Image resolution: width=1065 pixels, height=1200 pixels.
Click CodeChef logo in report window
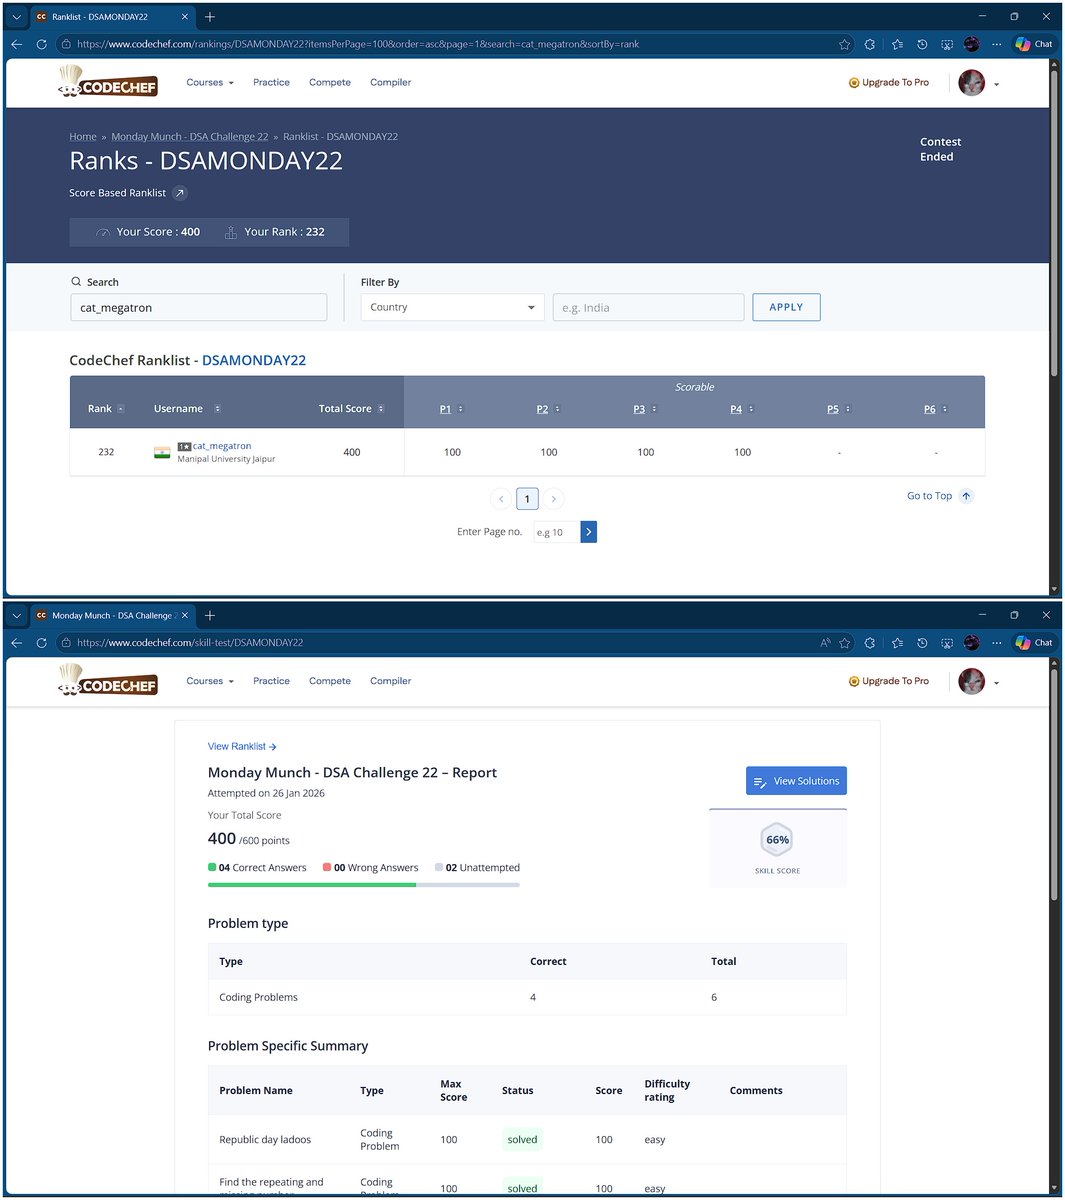click(x=108, y=681)
